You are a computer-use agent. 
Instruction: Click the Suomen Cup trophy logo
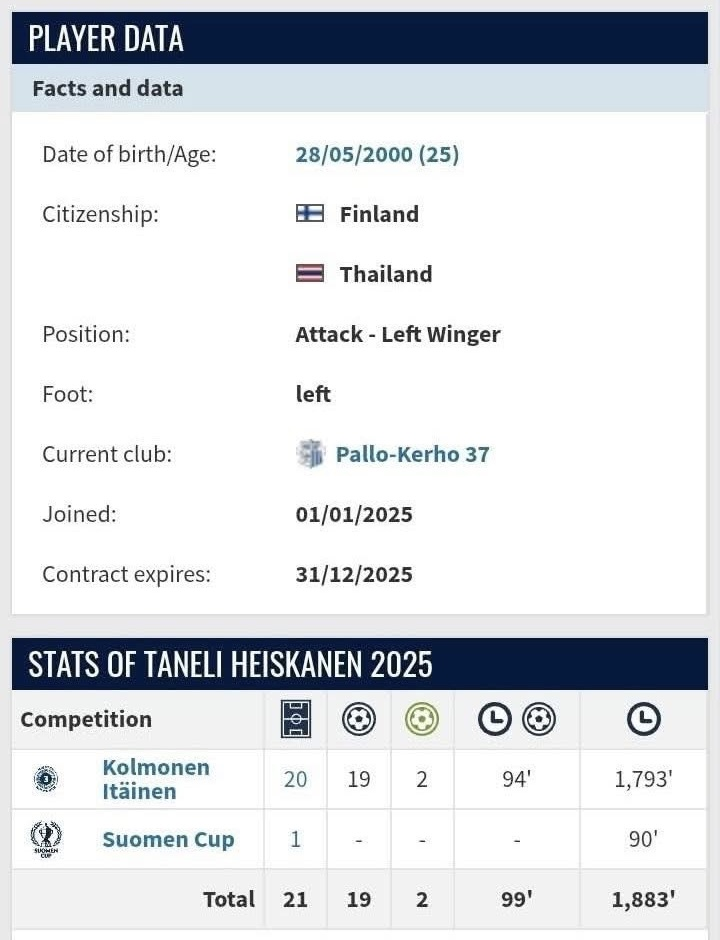point(46,839)
